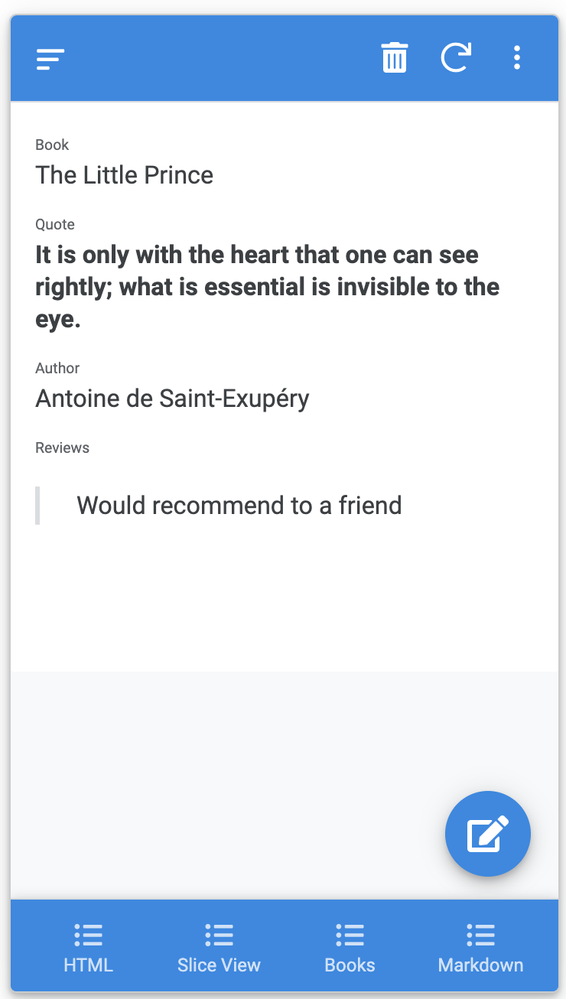Click the Markdown tab list icon
566x999 pixels.
point(481,935)
